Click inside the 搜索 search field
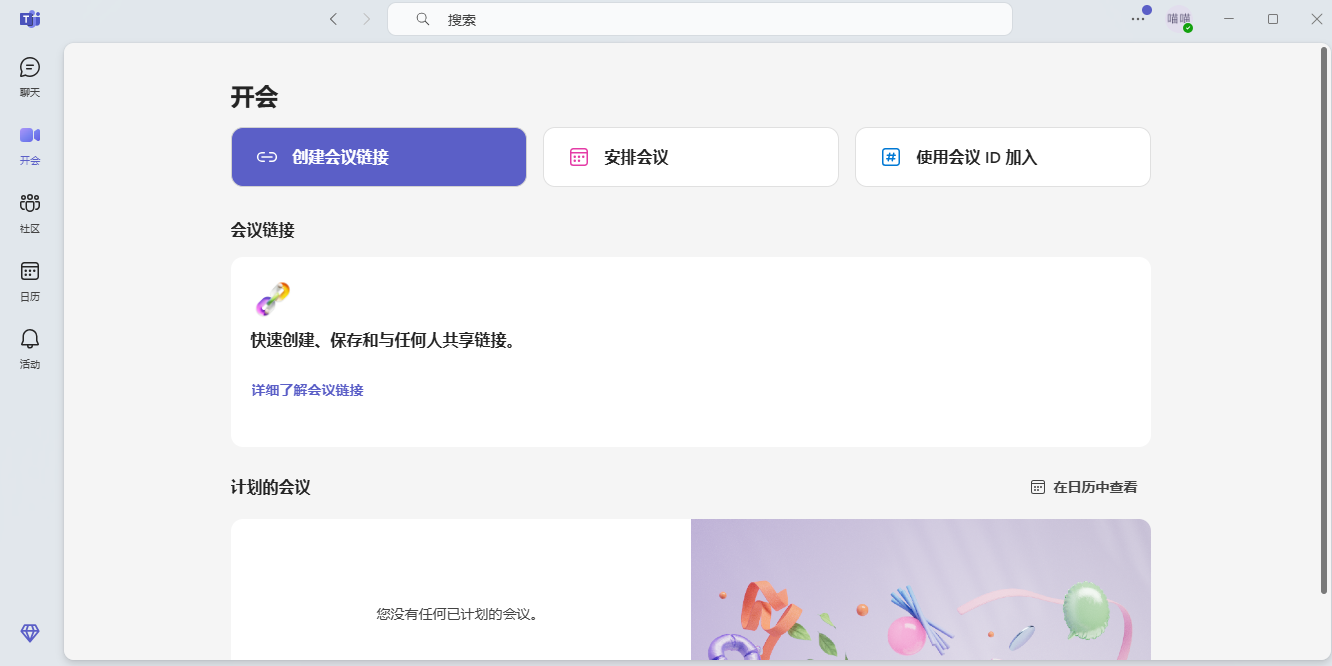1332x666 pixels. tap(700, 18)
